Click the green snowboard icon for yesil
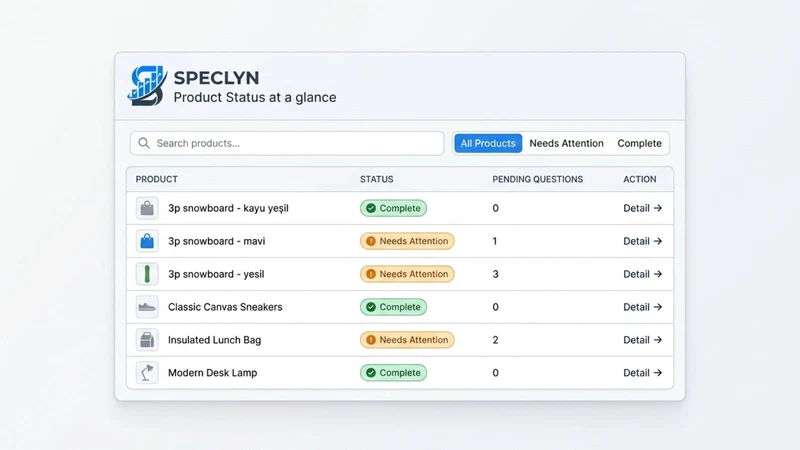 [147, 274]
